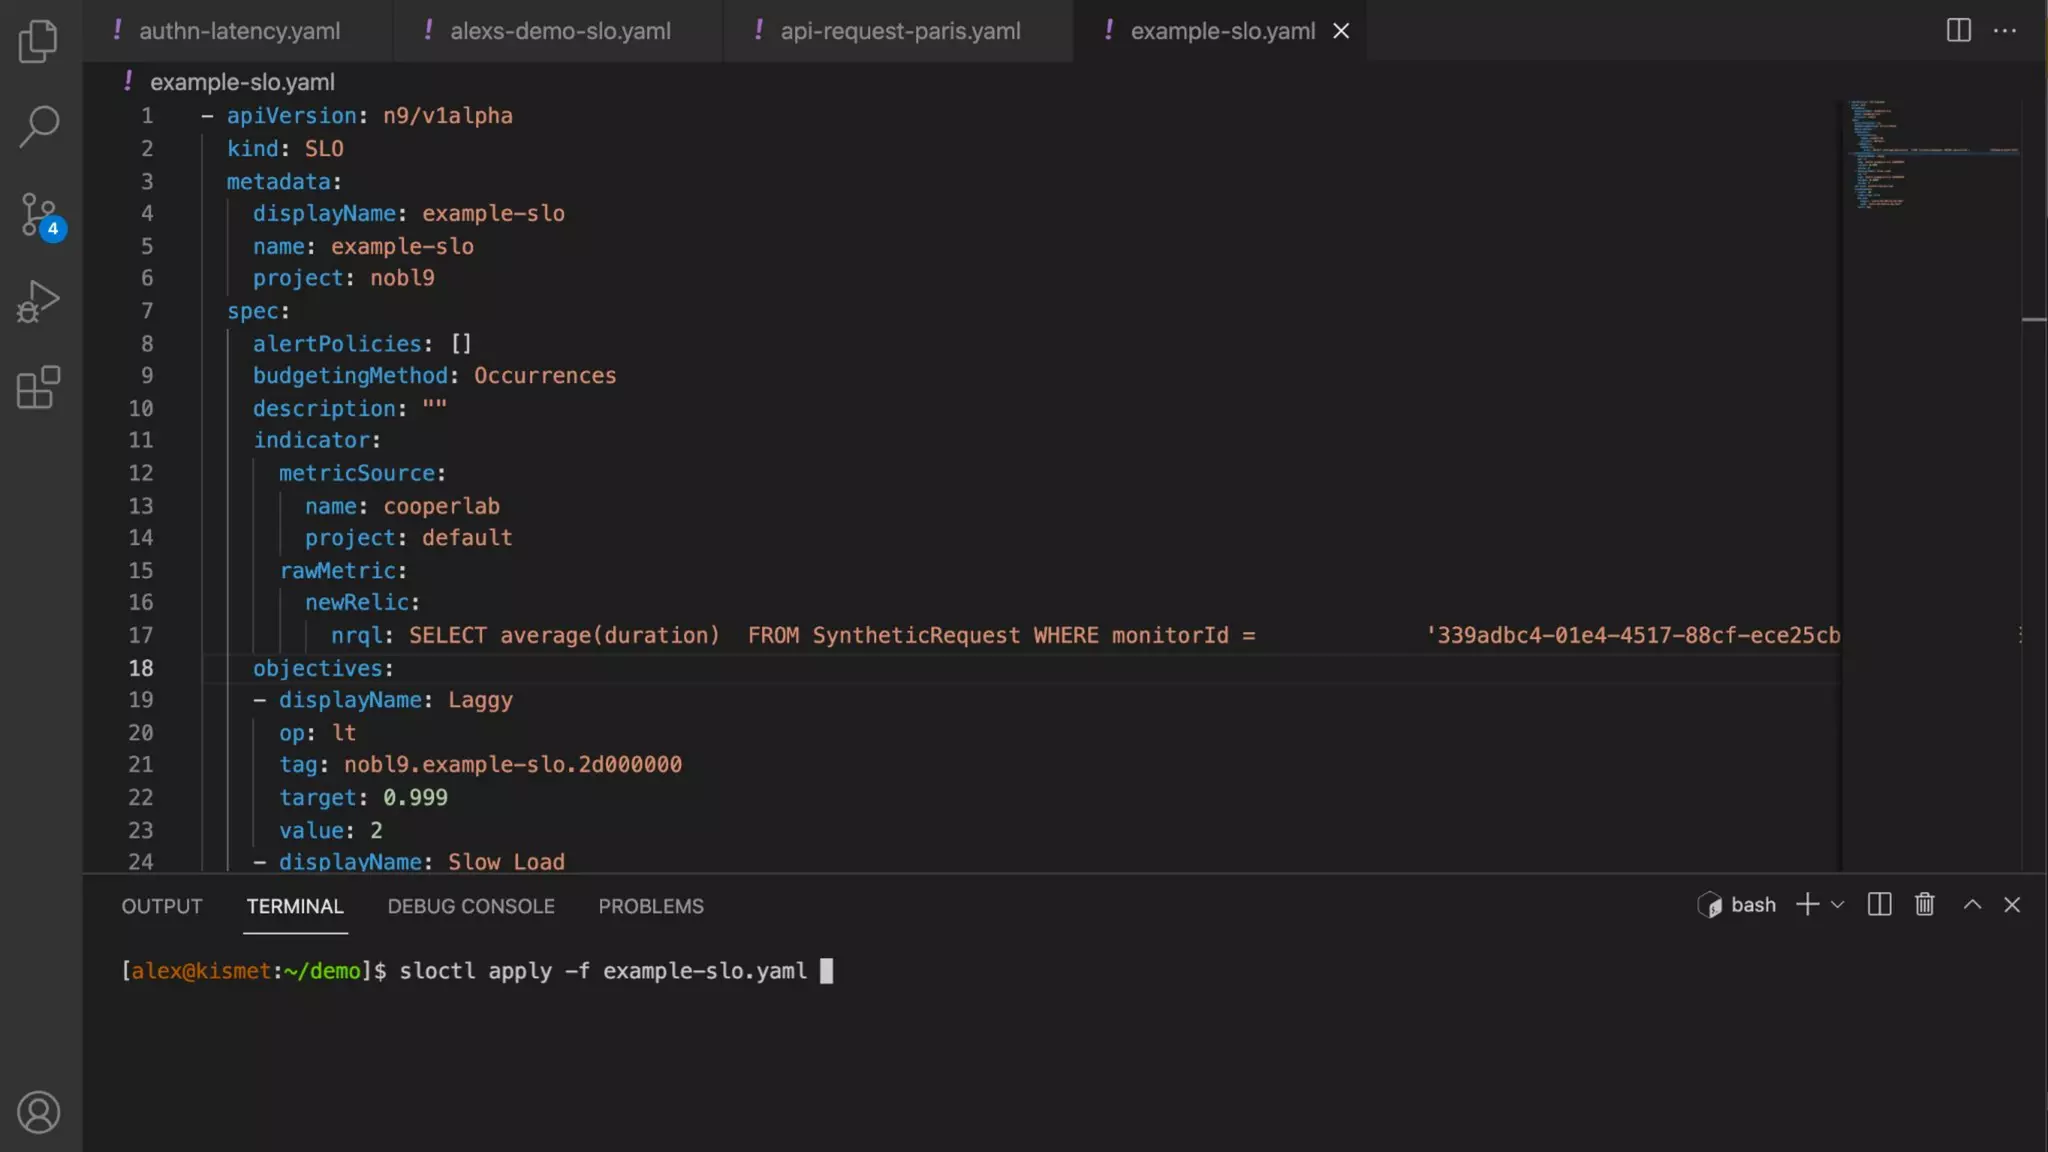The image size is (2048, 1152).
Task: Close the example-slo.yaml editor tab
Action: [x=1341, y=31]
